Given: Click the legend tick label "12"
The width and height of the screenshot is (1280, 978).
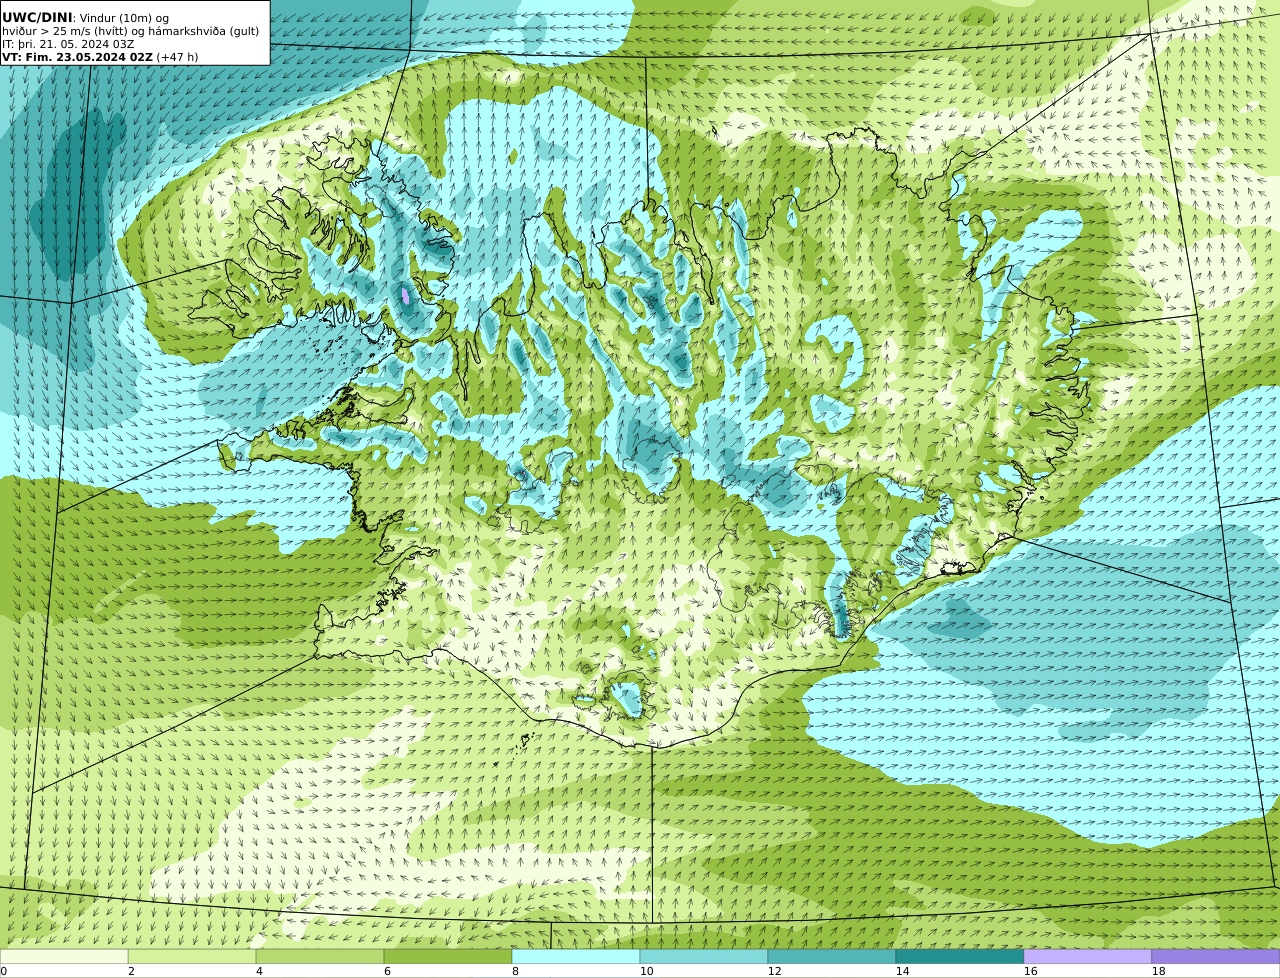Looking at the screenshot, I should tap(774, 971).
